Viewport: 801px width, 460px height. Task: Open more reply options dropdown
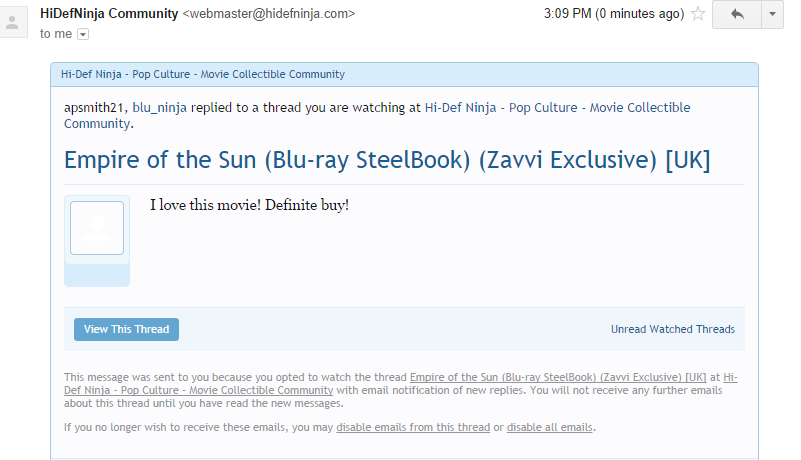772,14
